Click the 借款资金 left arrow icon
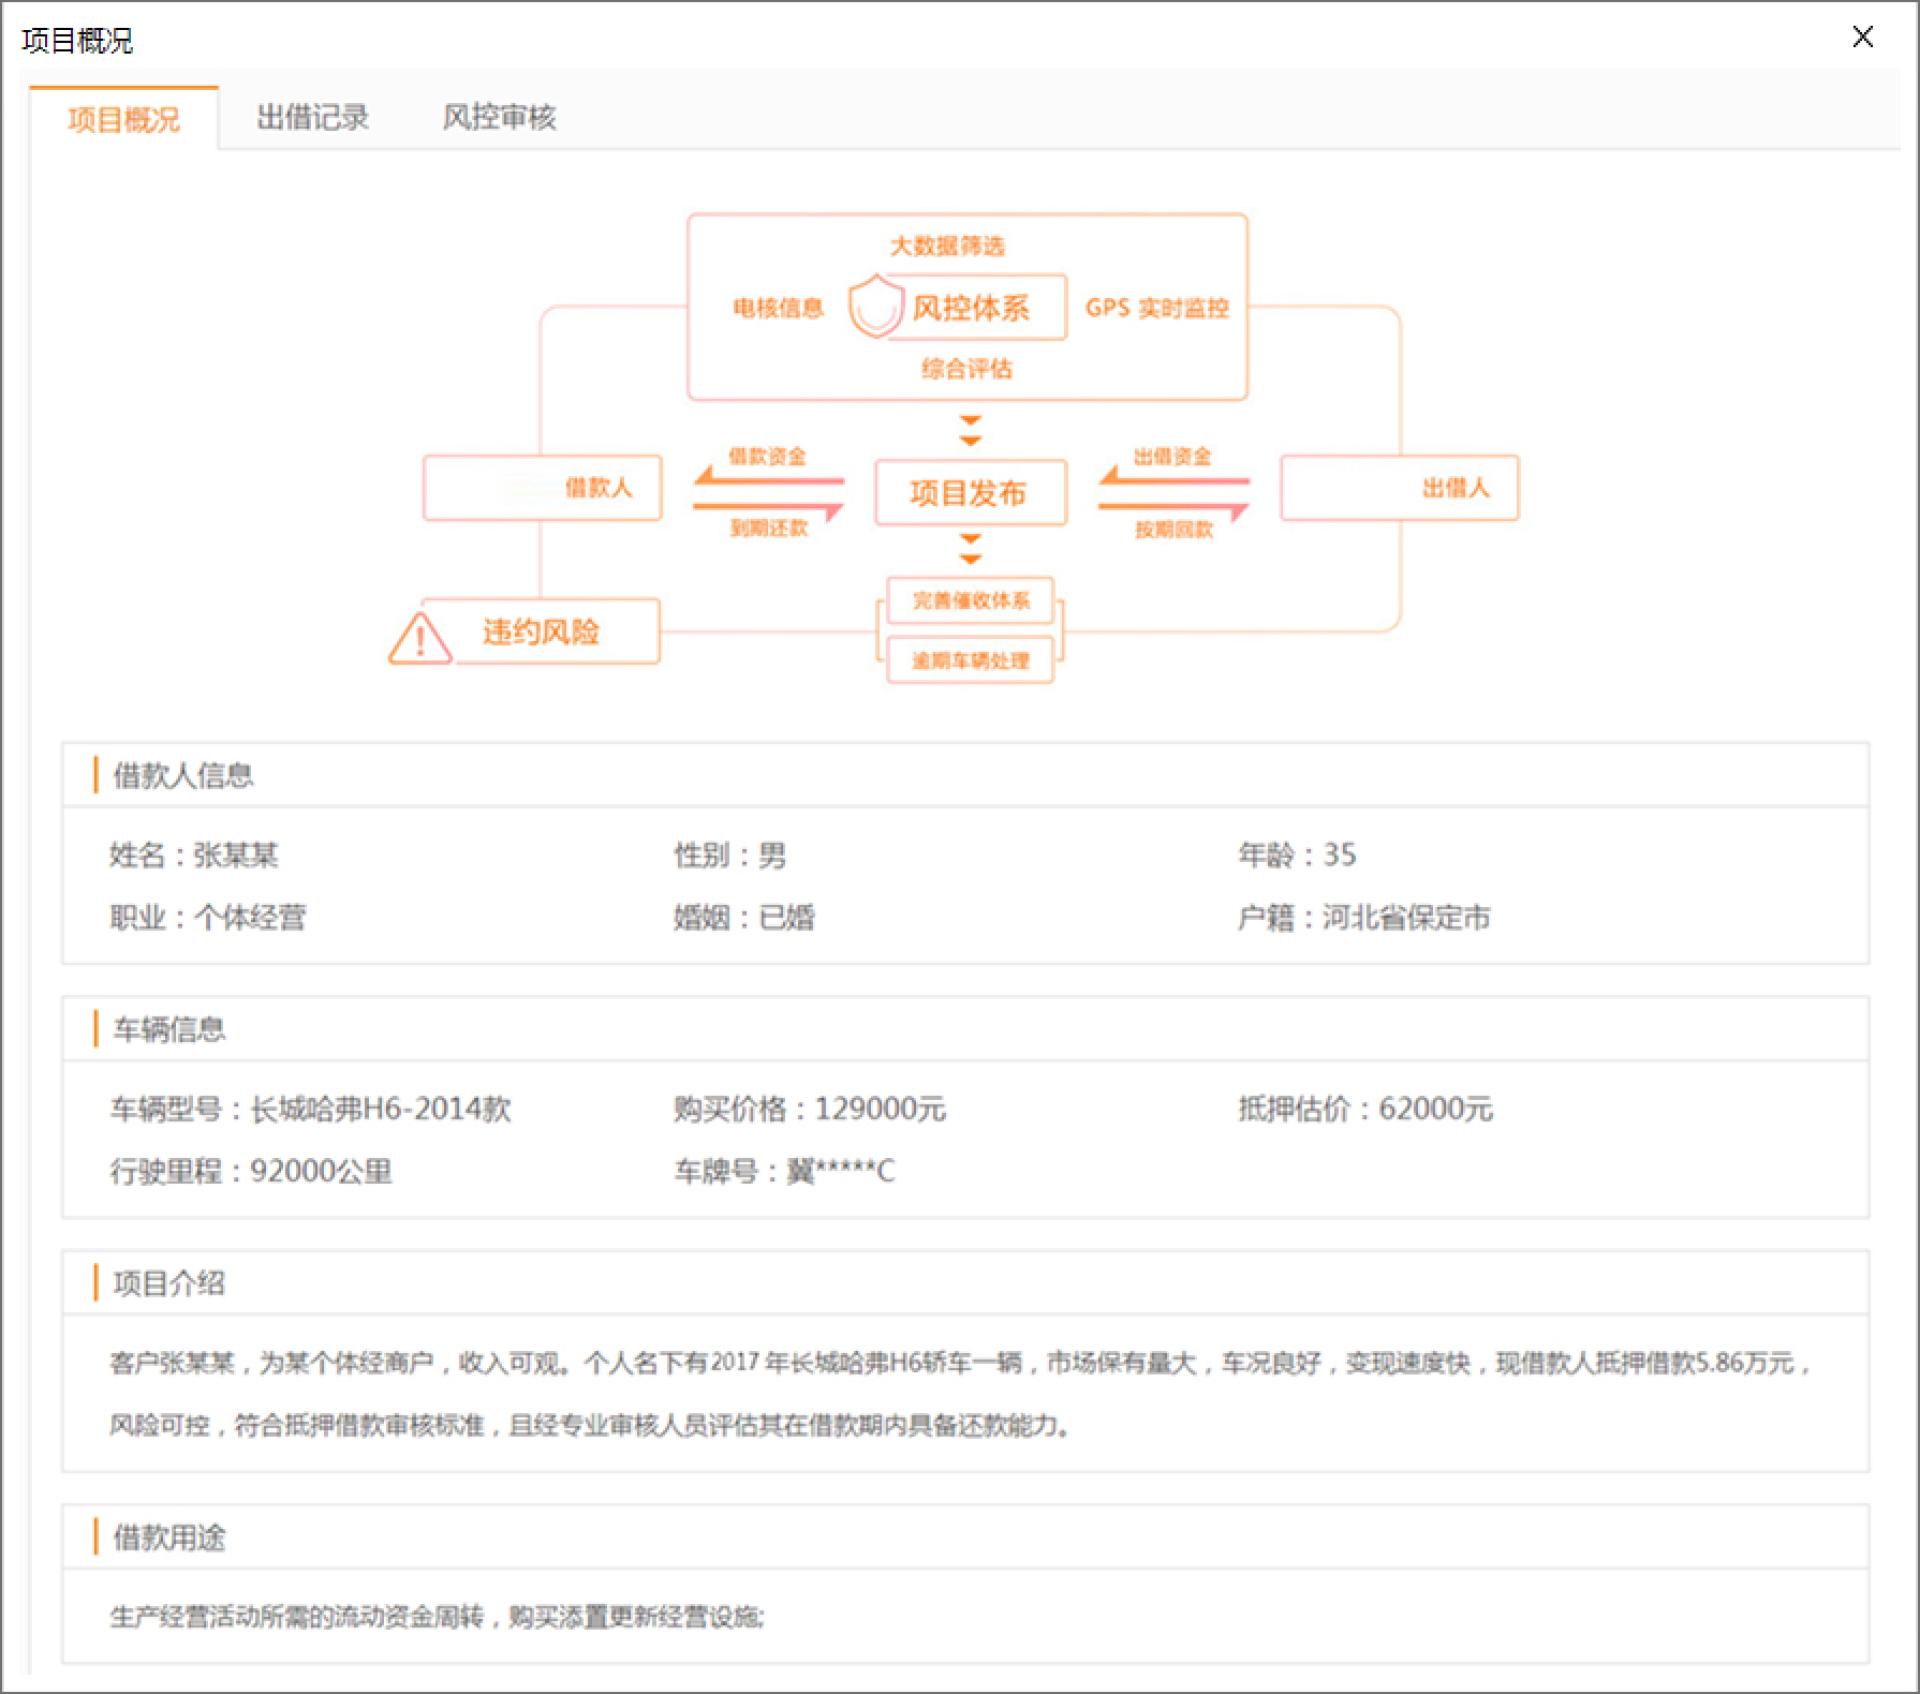Screen dimensions: 1920x1694 (x=768, y=480)
